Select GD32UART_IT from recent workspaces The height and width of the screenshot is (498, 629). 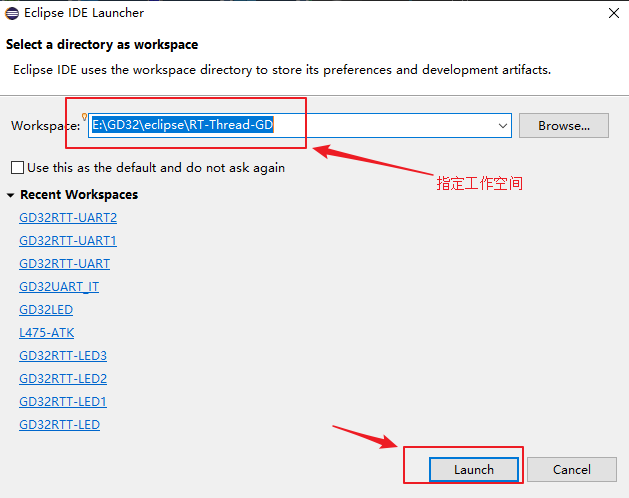tap(59, 287)
